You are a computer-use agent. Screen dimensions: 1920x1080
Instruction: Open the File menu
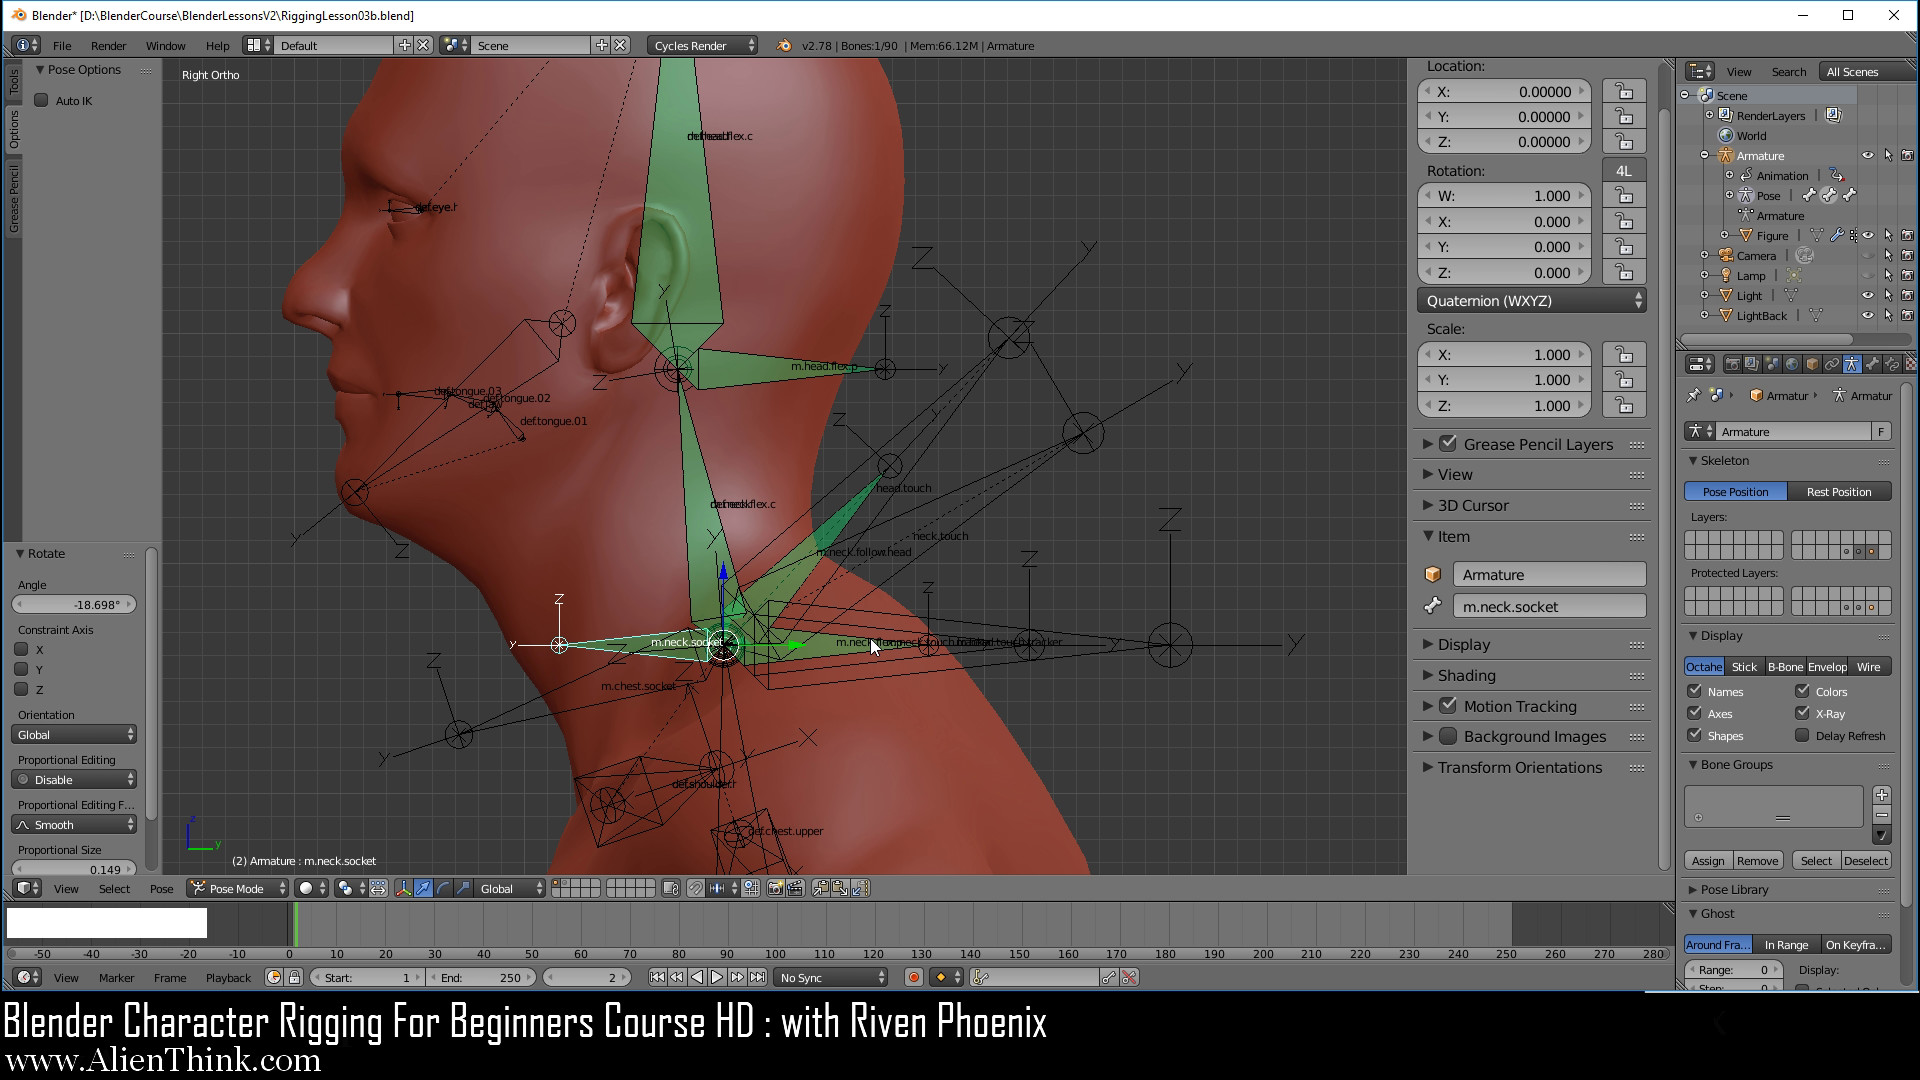[62, 45]
